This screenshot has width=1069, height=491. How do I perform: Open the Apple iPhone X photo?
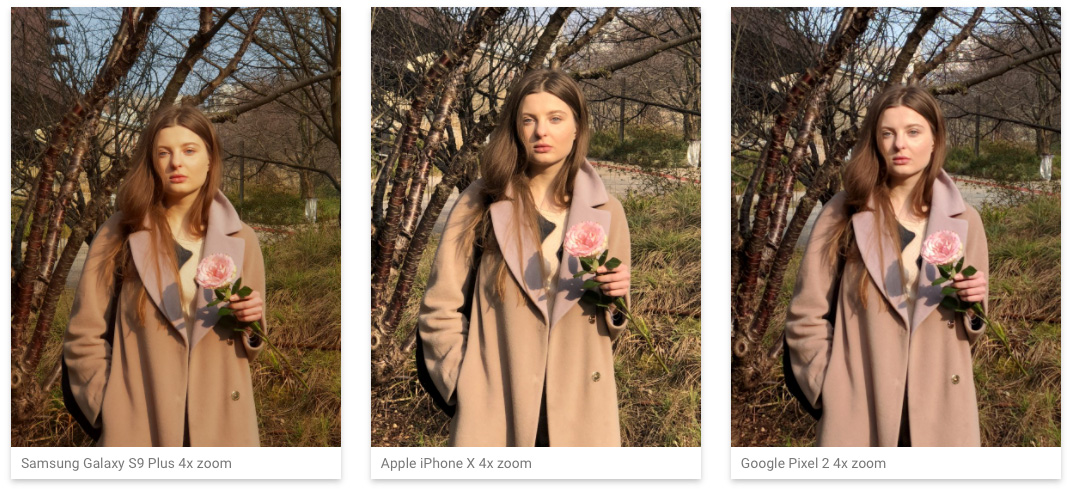536,227
